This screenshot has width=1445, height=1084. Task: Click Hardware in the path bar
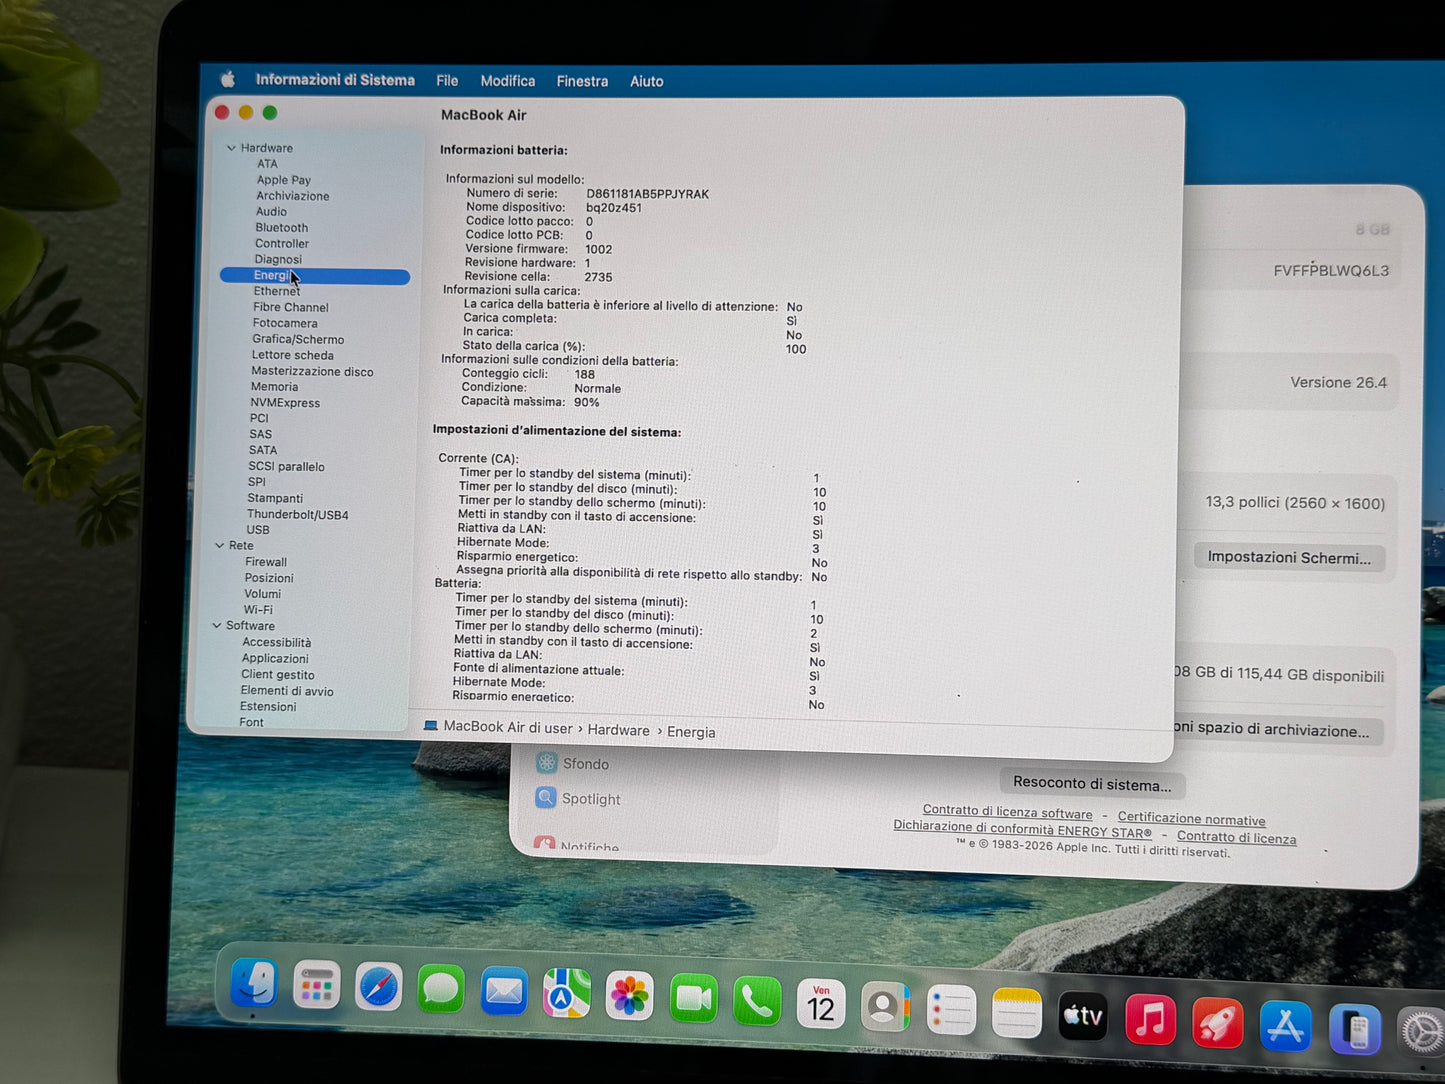click(x=618, y=730)
